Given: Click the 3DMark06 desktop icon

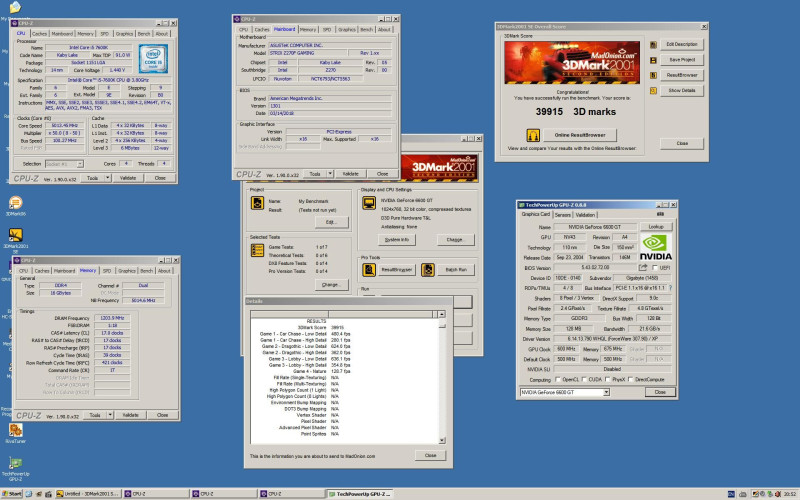Looking at the screenshot, I should coord(15,203).
